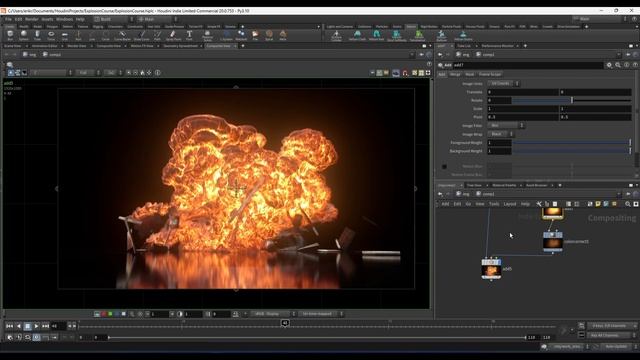Open the sRGB display color space dropdown
The width and height of the screenshot is (640, 360).
(273, 314)
